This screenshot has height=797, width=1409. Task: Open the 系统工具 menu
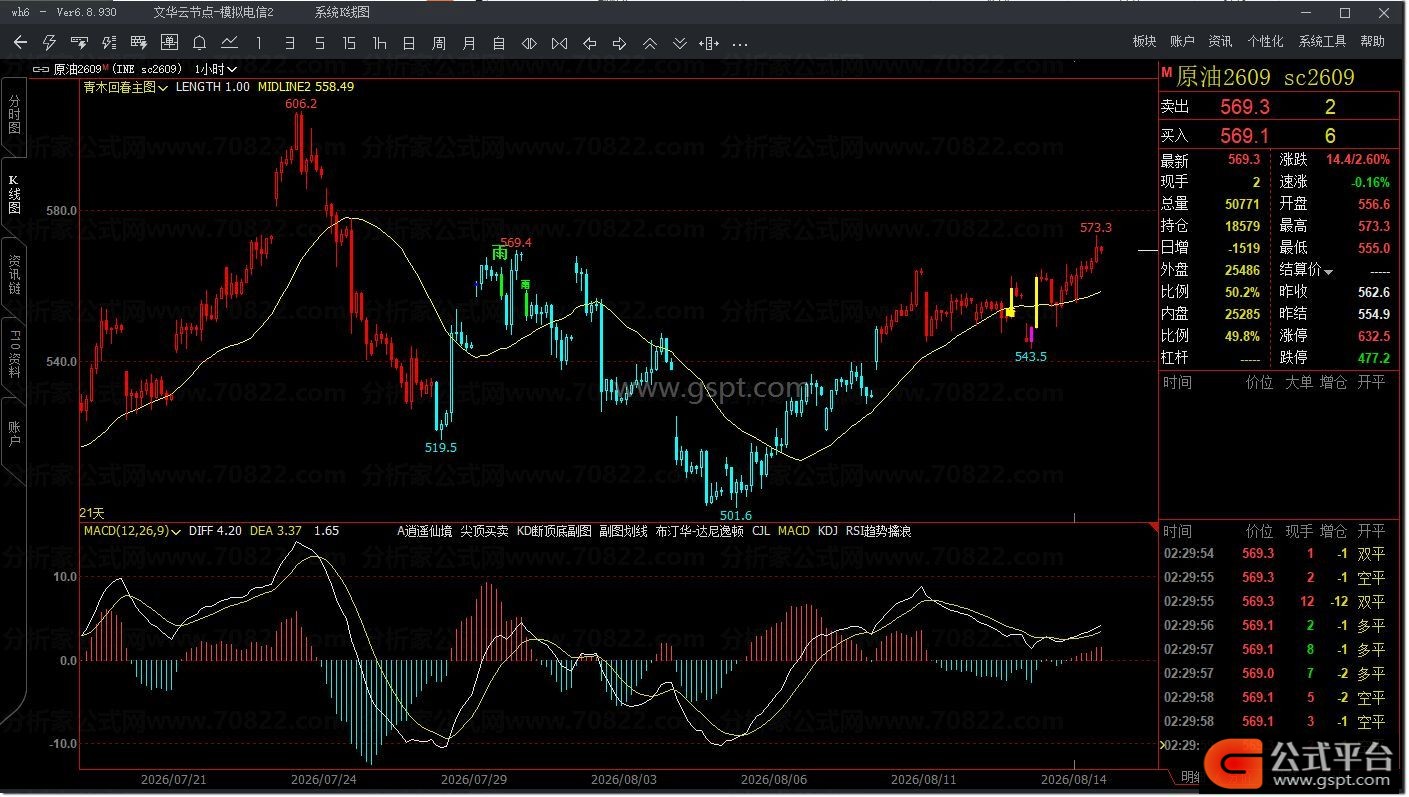coord(1322,41)
